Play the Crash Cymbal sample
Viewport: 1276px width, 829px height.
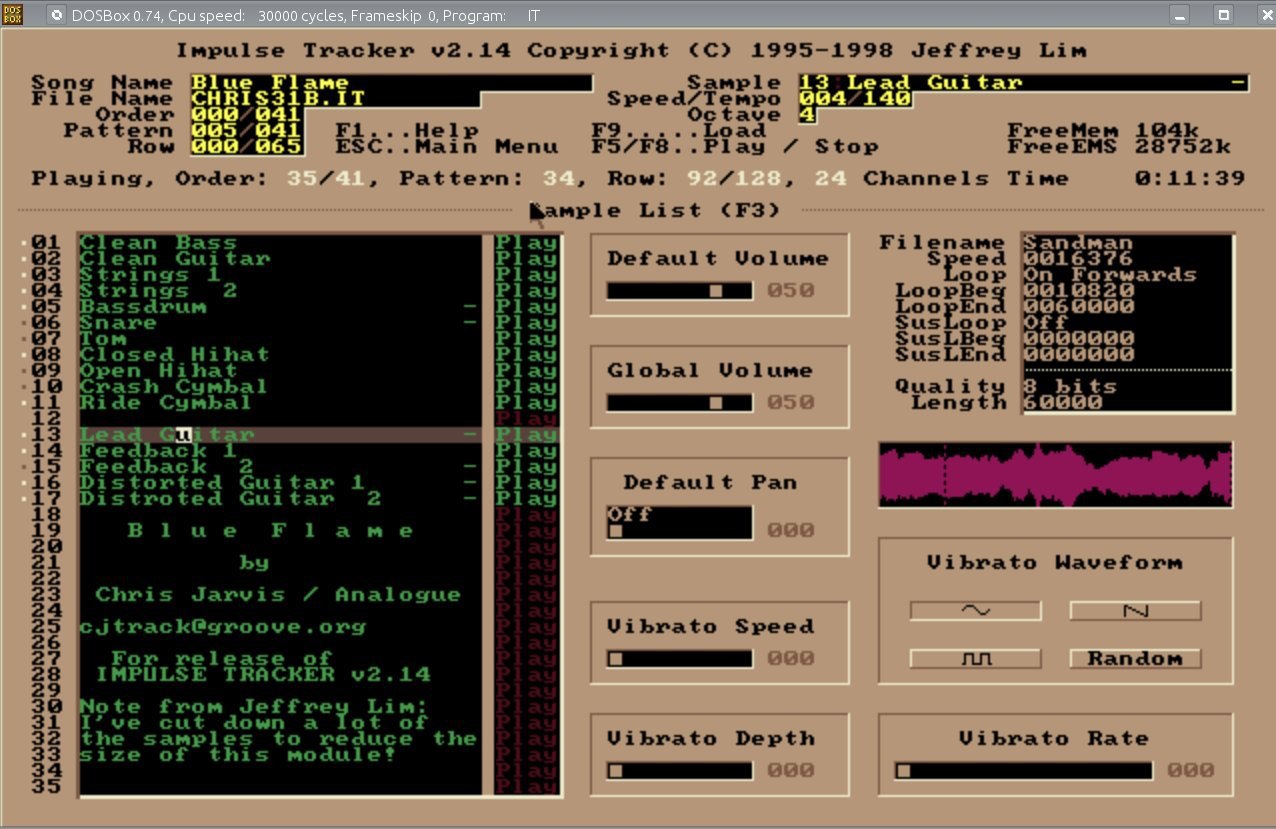[527, 387]
